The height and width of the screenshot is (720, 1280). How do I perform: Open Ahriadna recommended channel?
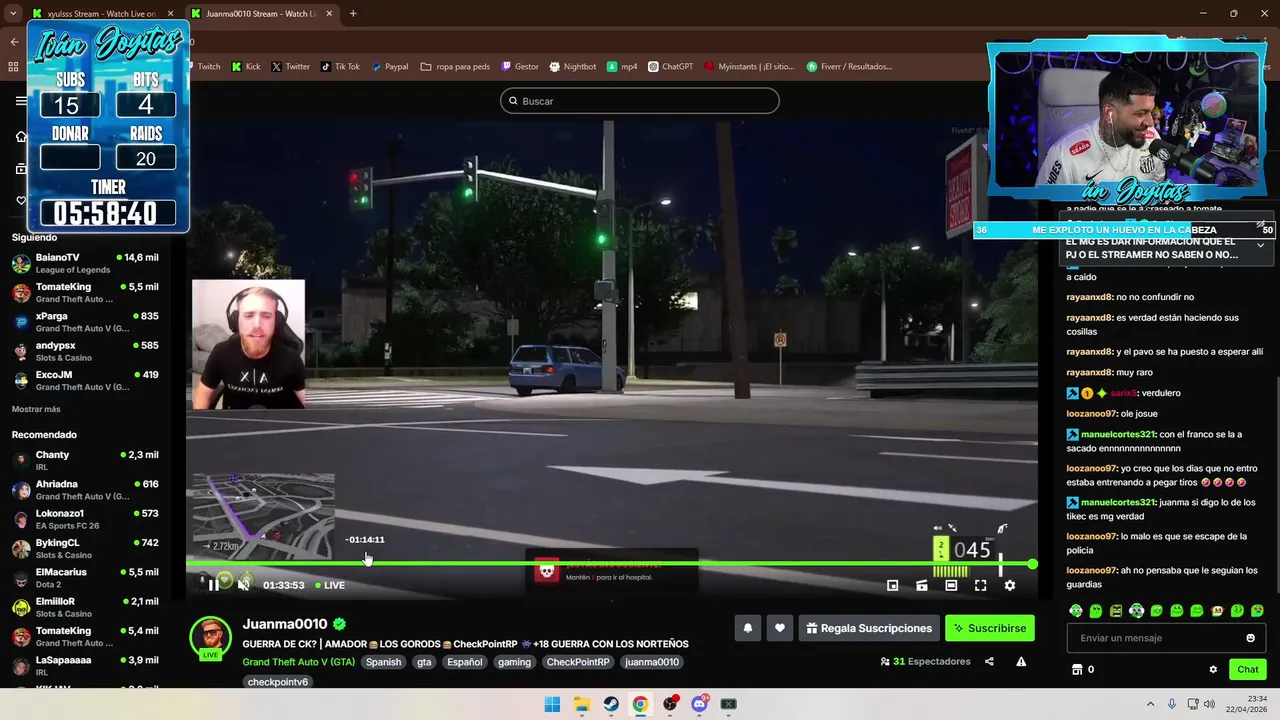pyautogui.click(x=85, y=490)
